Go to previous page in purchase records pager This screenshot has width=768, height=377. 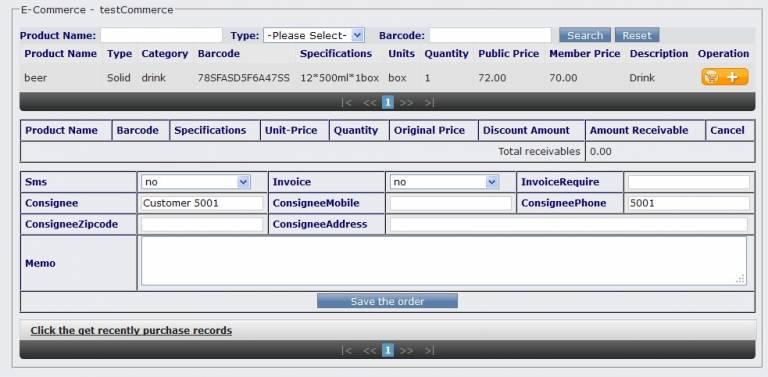pos(369,350)
